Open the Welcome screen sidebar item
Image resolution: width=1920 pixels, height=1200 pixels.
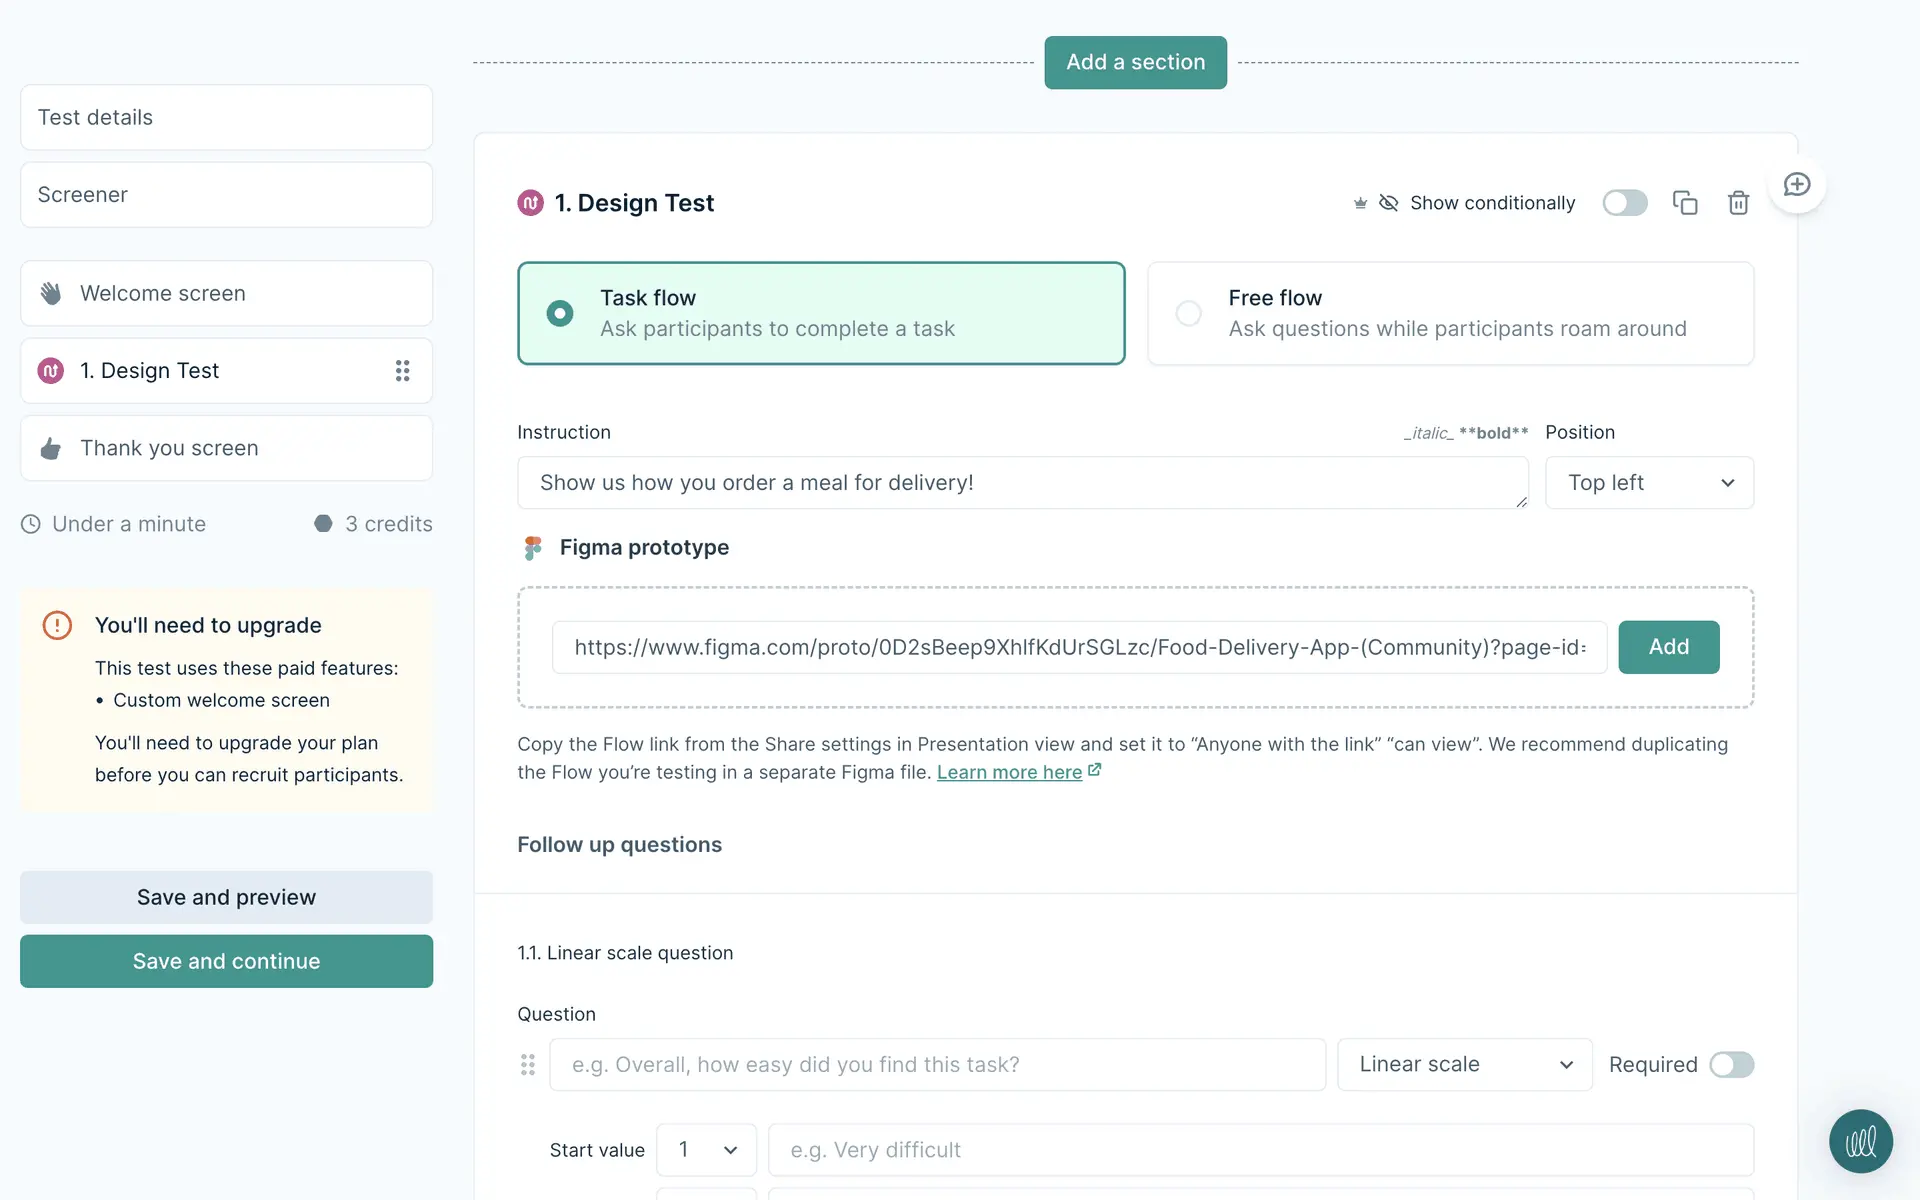(226, 294)
